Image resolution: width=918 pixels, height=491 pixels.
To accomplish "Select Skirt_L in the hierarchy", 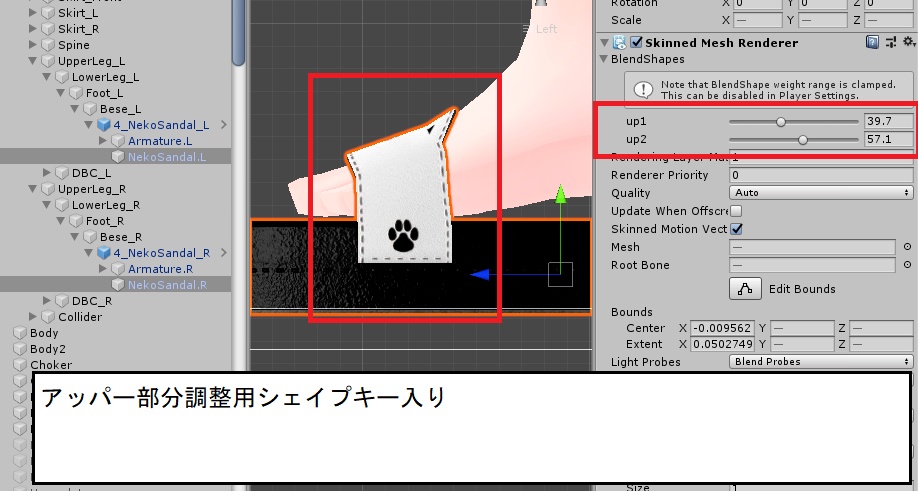I will pyautogui.click(x=78, y=13).
